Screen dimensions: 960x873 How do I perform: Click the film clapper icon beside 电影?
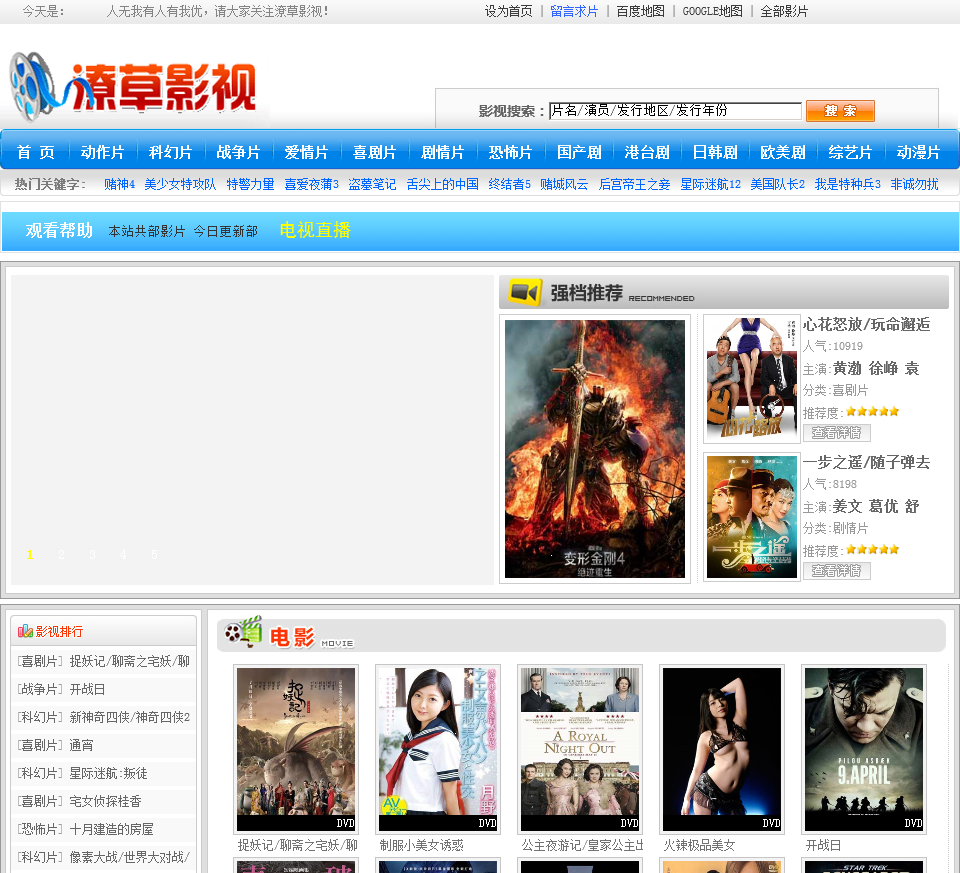click(x=244, y=632)
